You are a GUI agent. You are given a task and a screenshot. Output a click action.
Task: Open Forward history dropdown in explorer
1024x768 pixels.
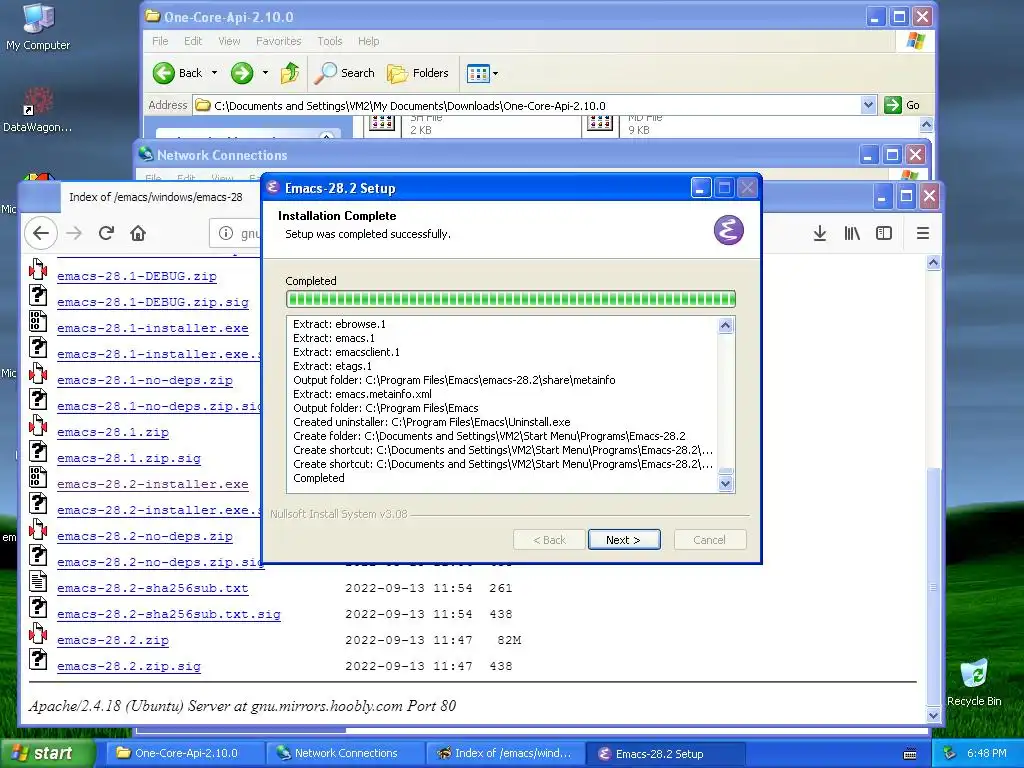(x=265, y=73)
